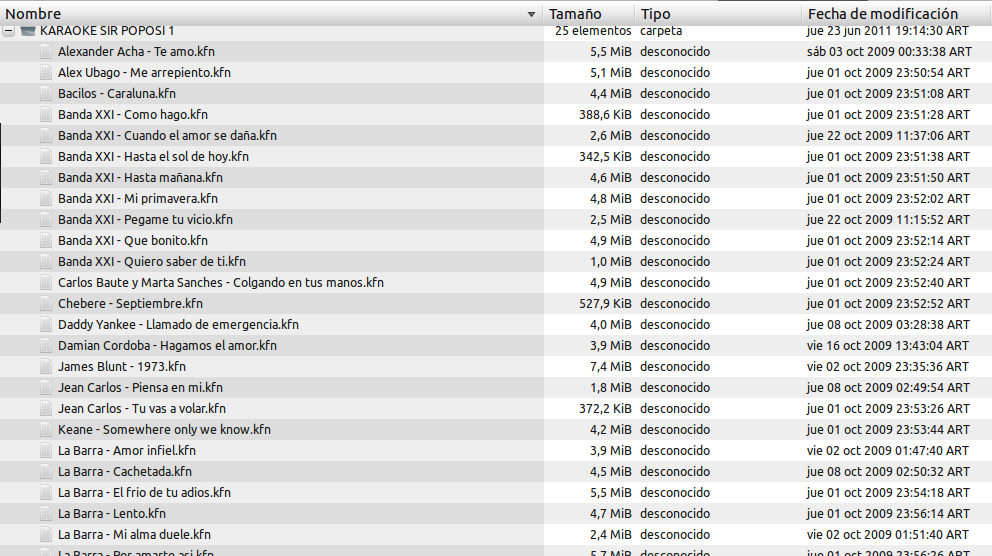Screen dimensions: 992x556
Task: Select file name Keane - Somewhere only we know.kfn
Action: pyautogui.click(x=164, y=429)
